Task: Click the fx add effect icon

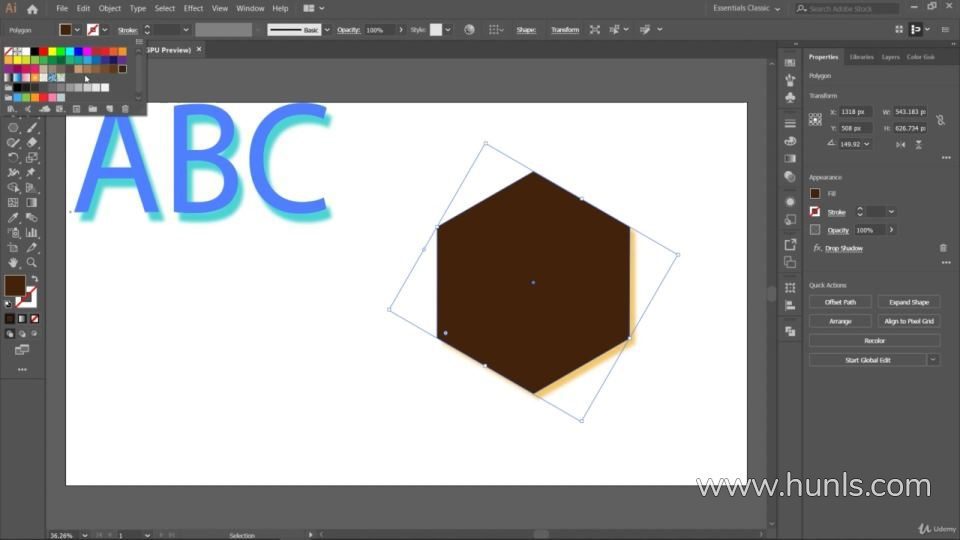Action: point(817,248)
